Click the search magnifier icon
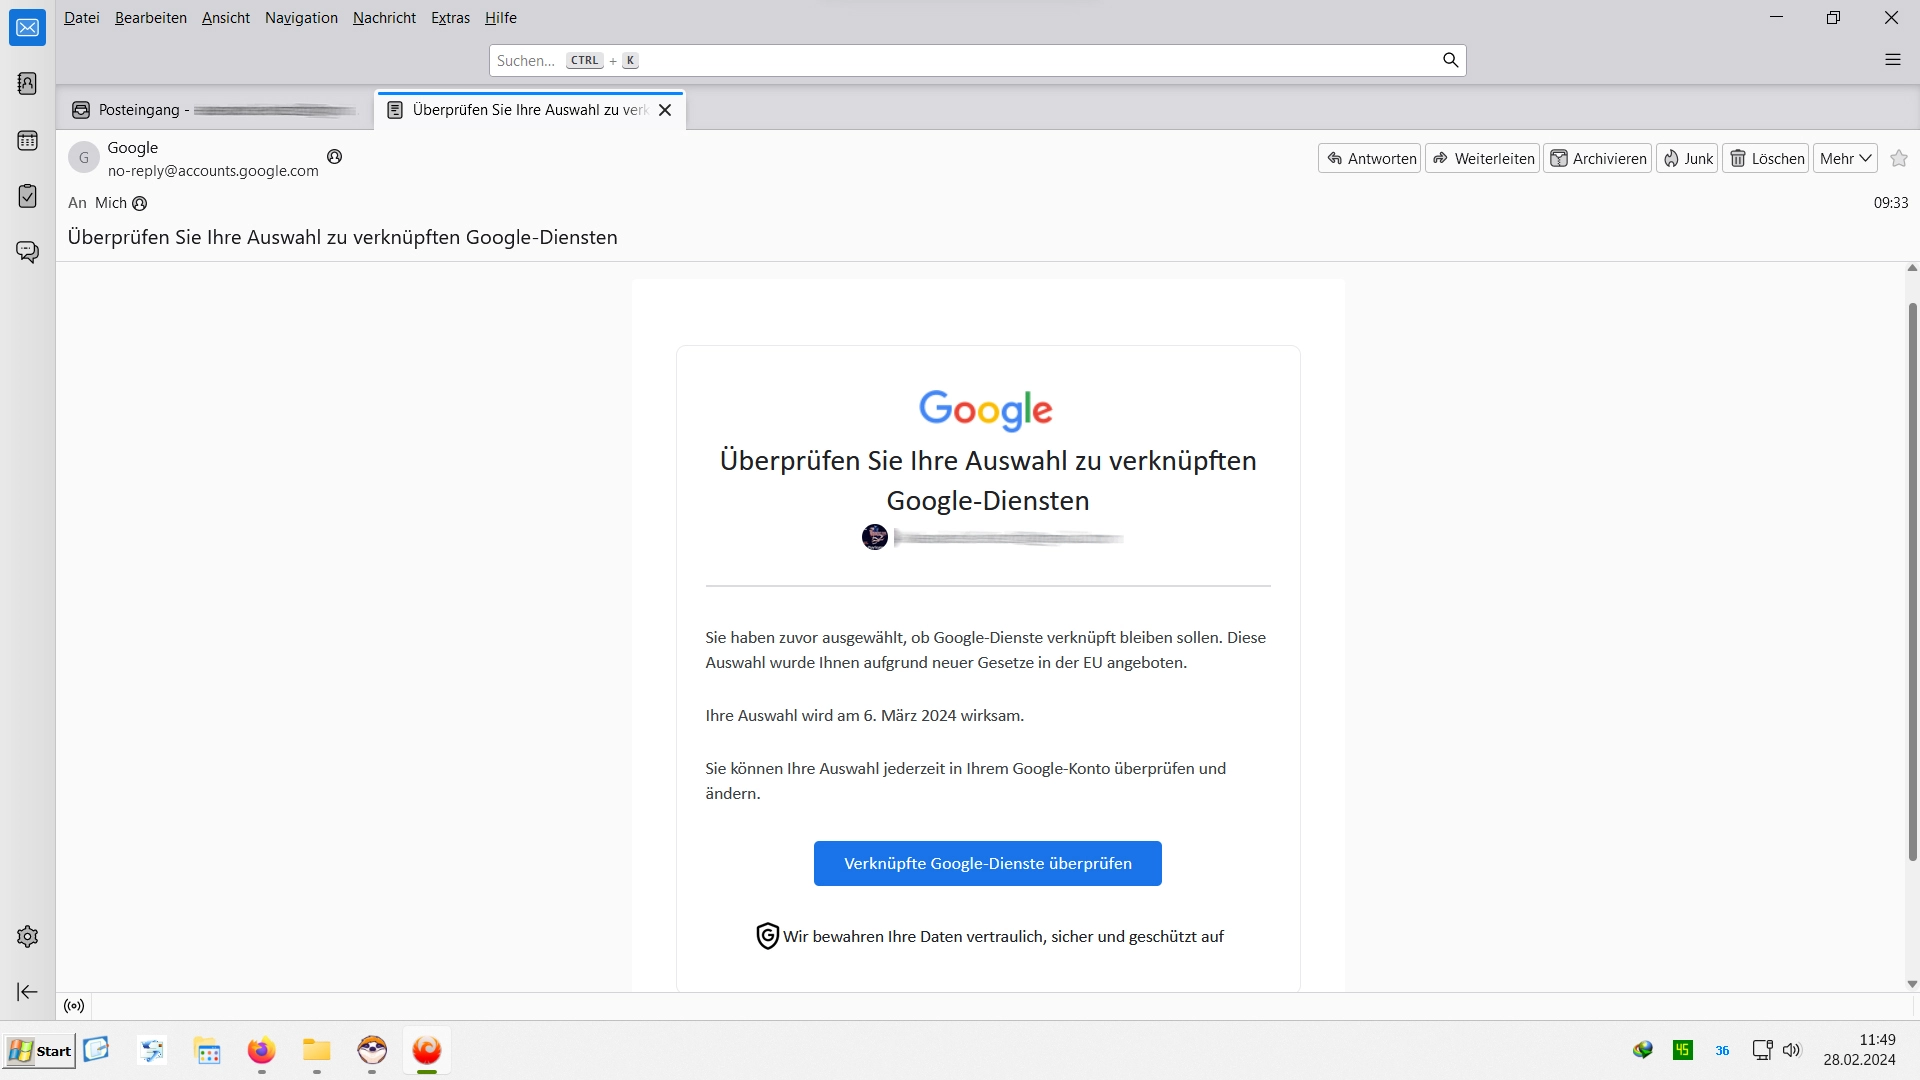Screen dimensions: 1920x1080 coord(1450,60)
